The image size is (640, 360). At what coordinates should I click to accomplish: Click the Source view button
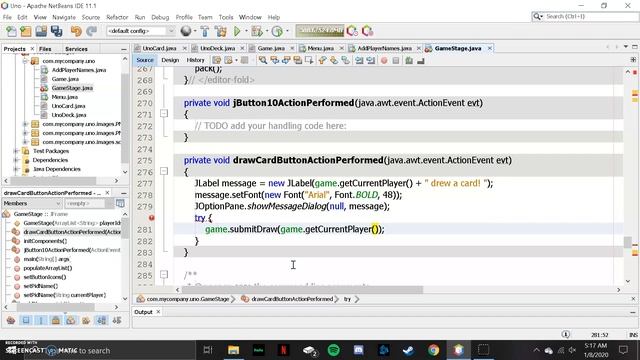coord(145,60)
